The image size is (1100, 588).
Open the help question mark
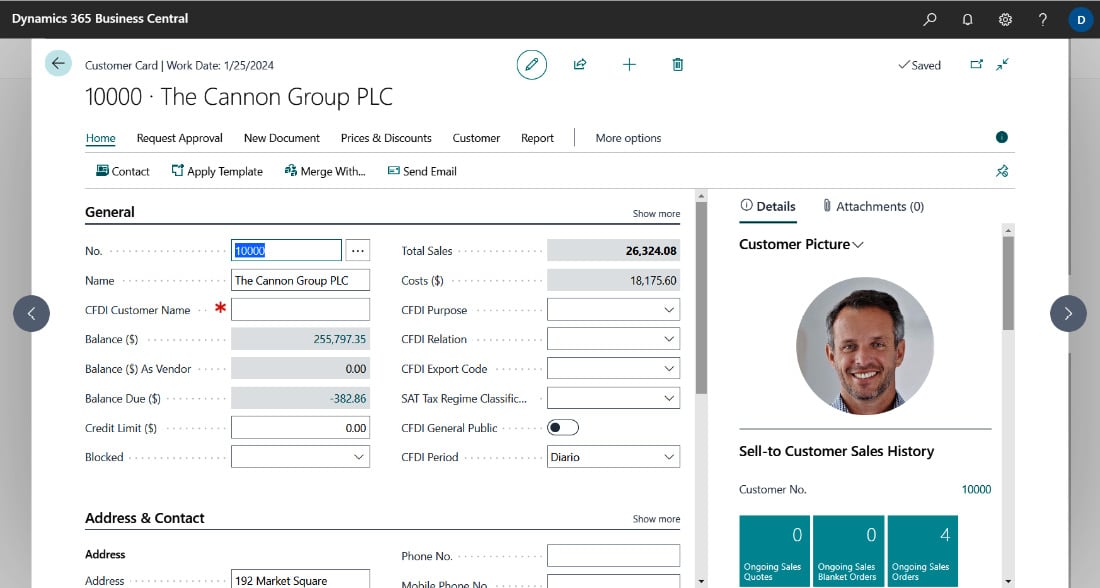(x=1042, y=19)
